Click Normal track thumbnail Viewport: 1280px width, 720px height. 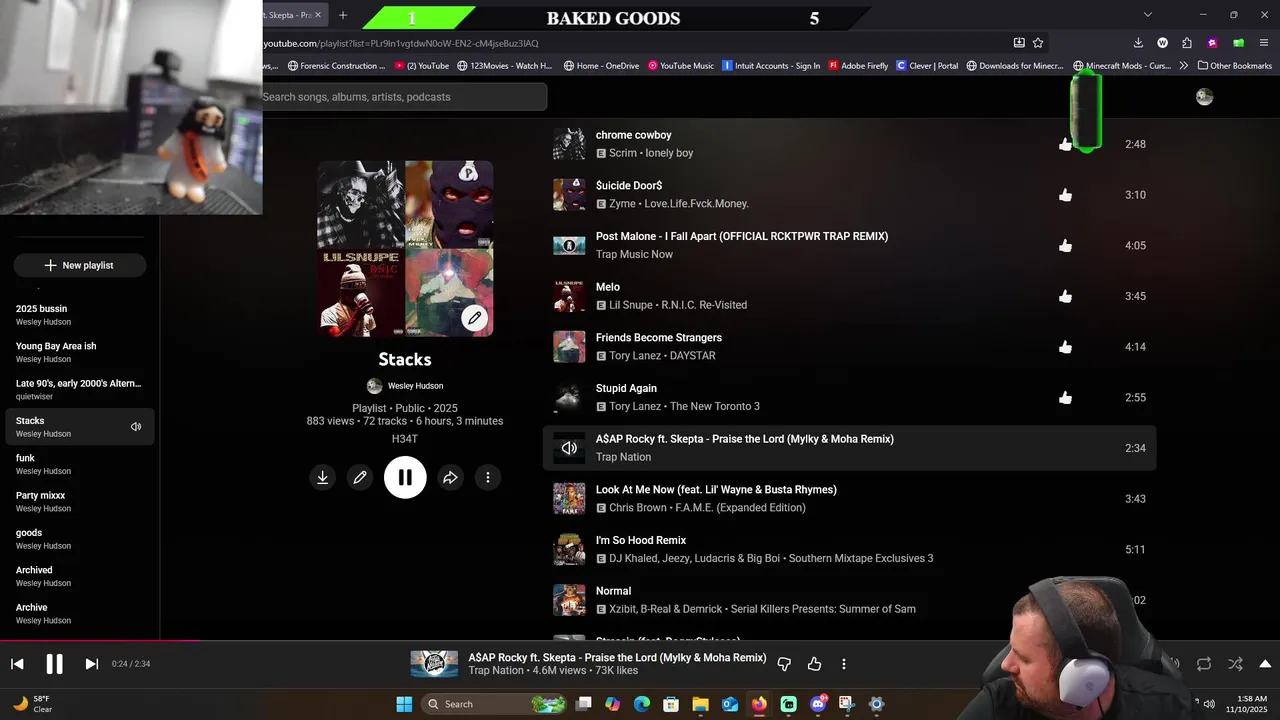(569, 600)
